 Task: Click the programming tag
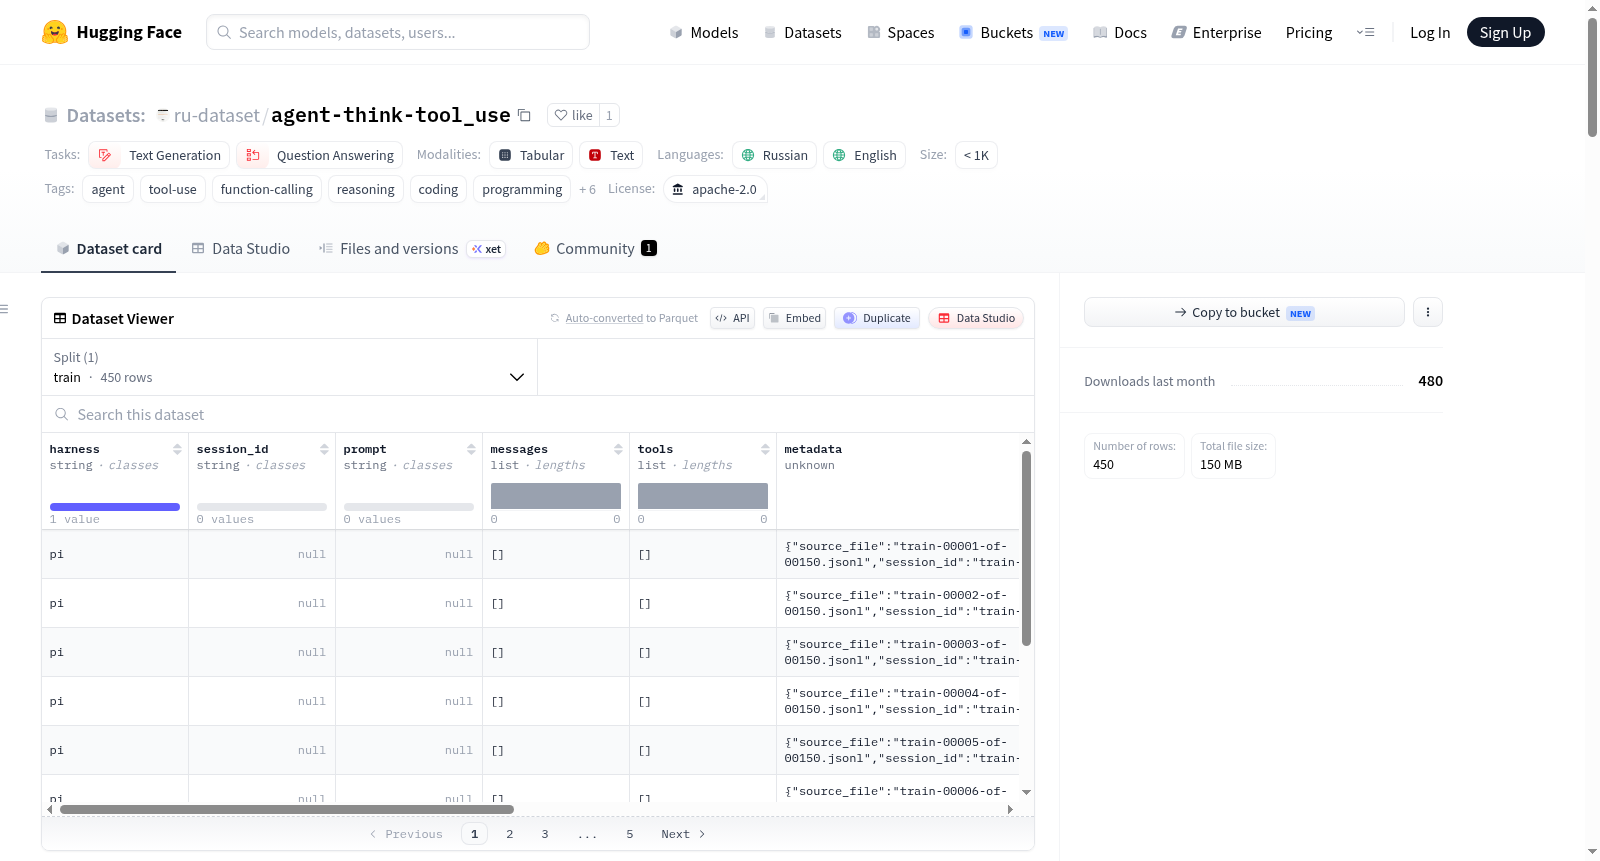(x=522, y=189)
